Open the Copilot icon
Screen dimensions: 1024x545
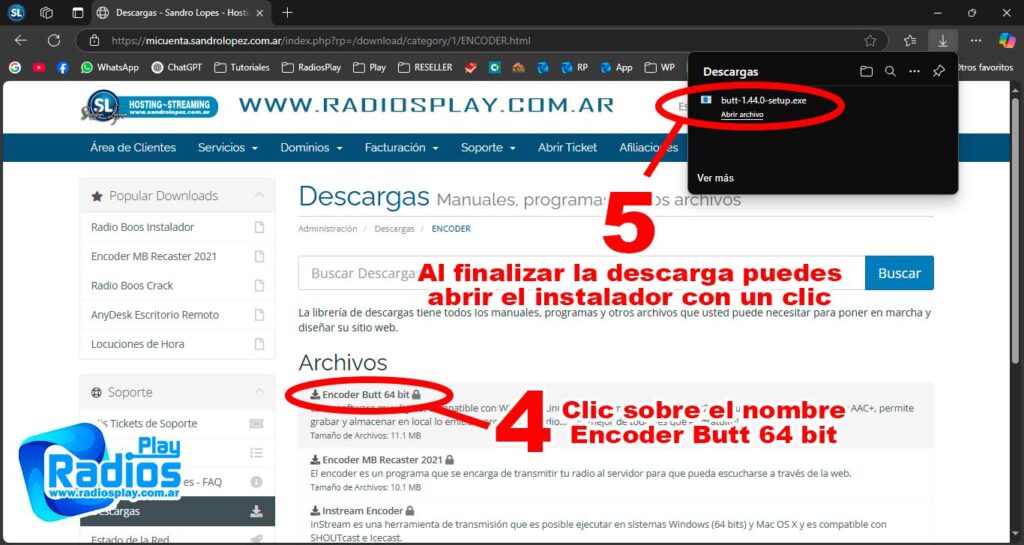pyautogui.click(x=1008, y=40)
